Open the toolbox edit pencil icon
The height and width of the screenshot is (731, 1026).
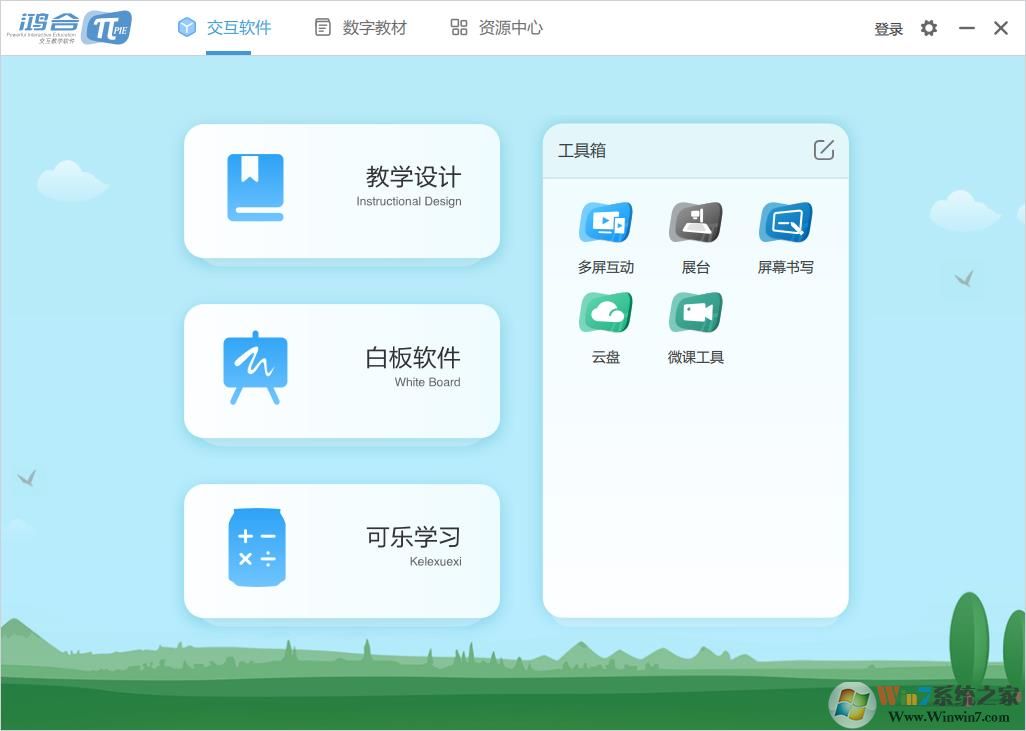click(823, 149)
